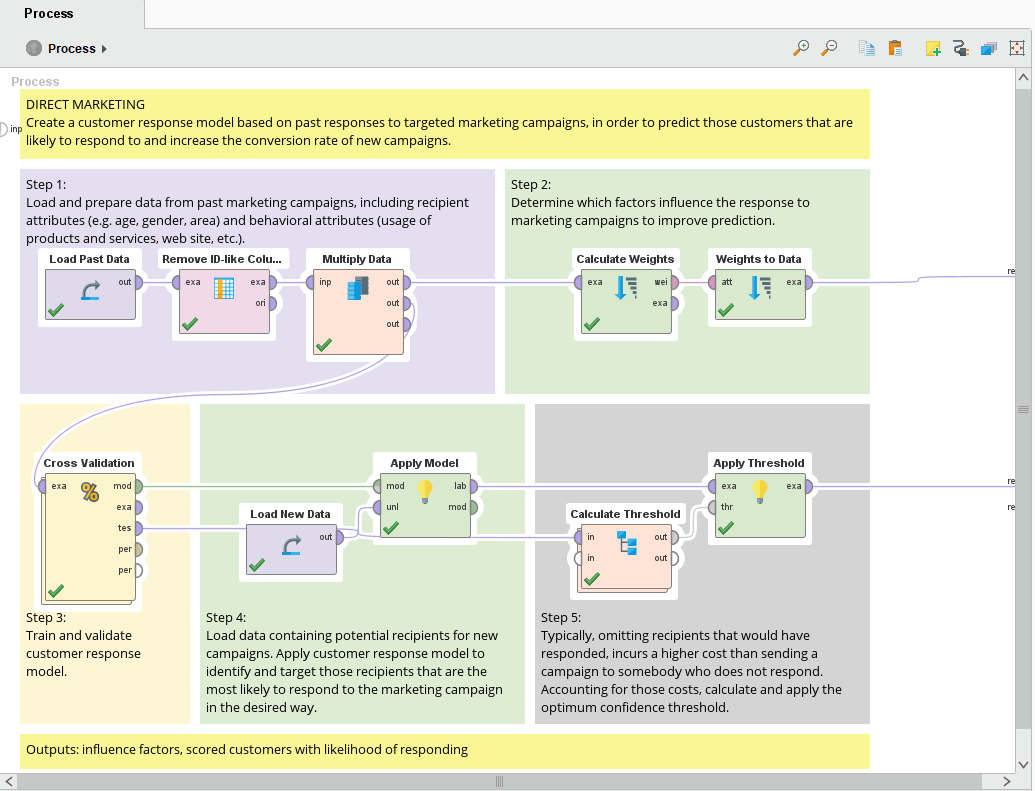
Task: Select the Cross Validation operator
Action: [89, 535]
